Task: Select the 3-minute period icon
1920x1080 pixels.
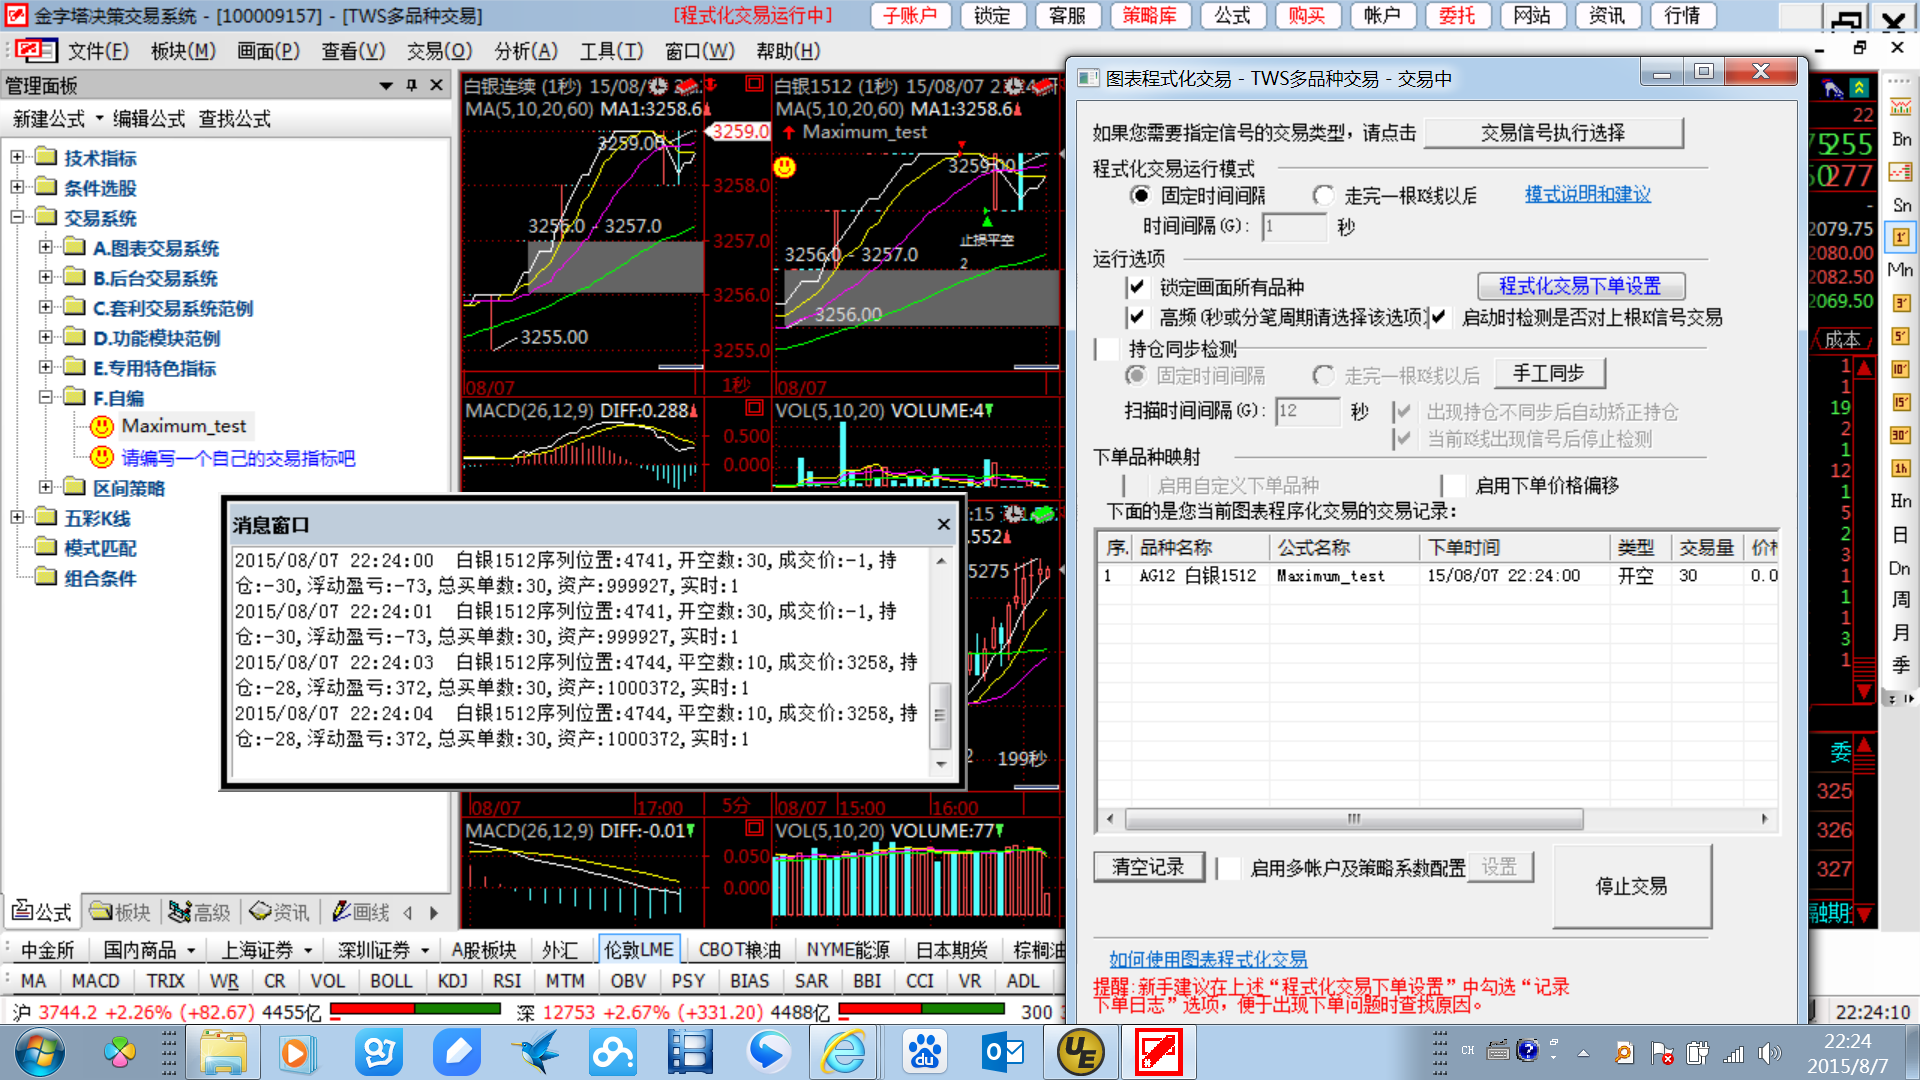Action: 1901,303
